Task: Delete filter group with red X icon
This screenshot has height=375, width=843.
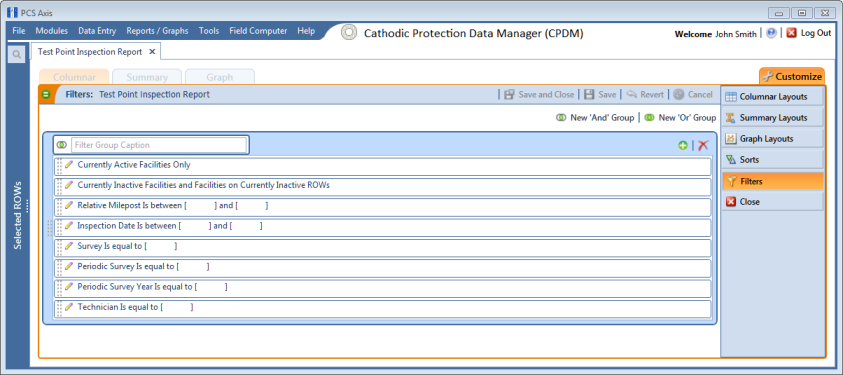Action: coord(703,146)
